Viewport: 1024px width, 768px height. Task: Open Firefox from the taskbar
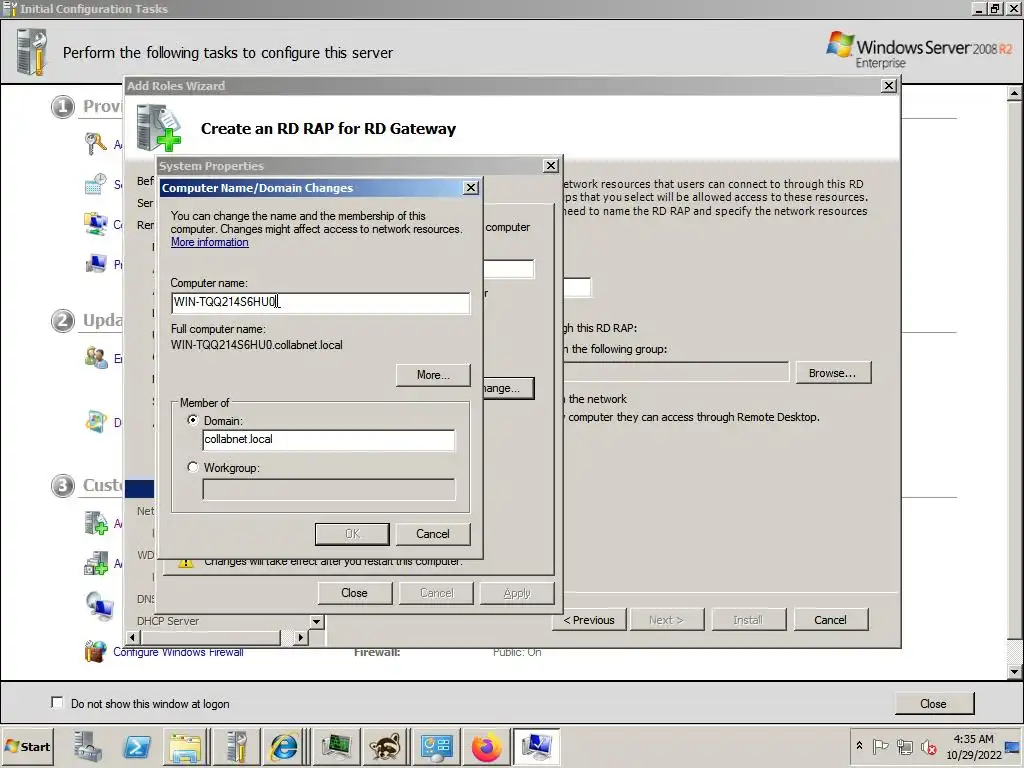tap(486, 746)
